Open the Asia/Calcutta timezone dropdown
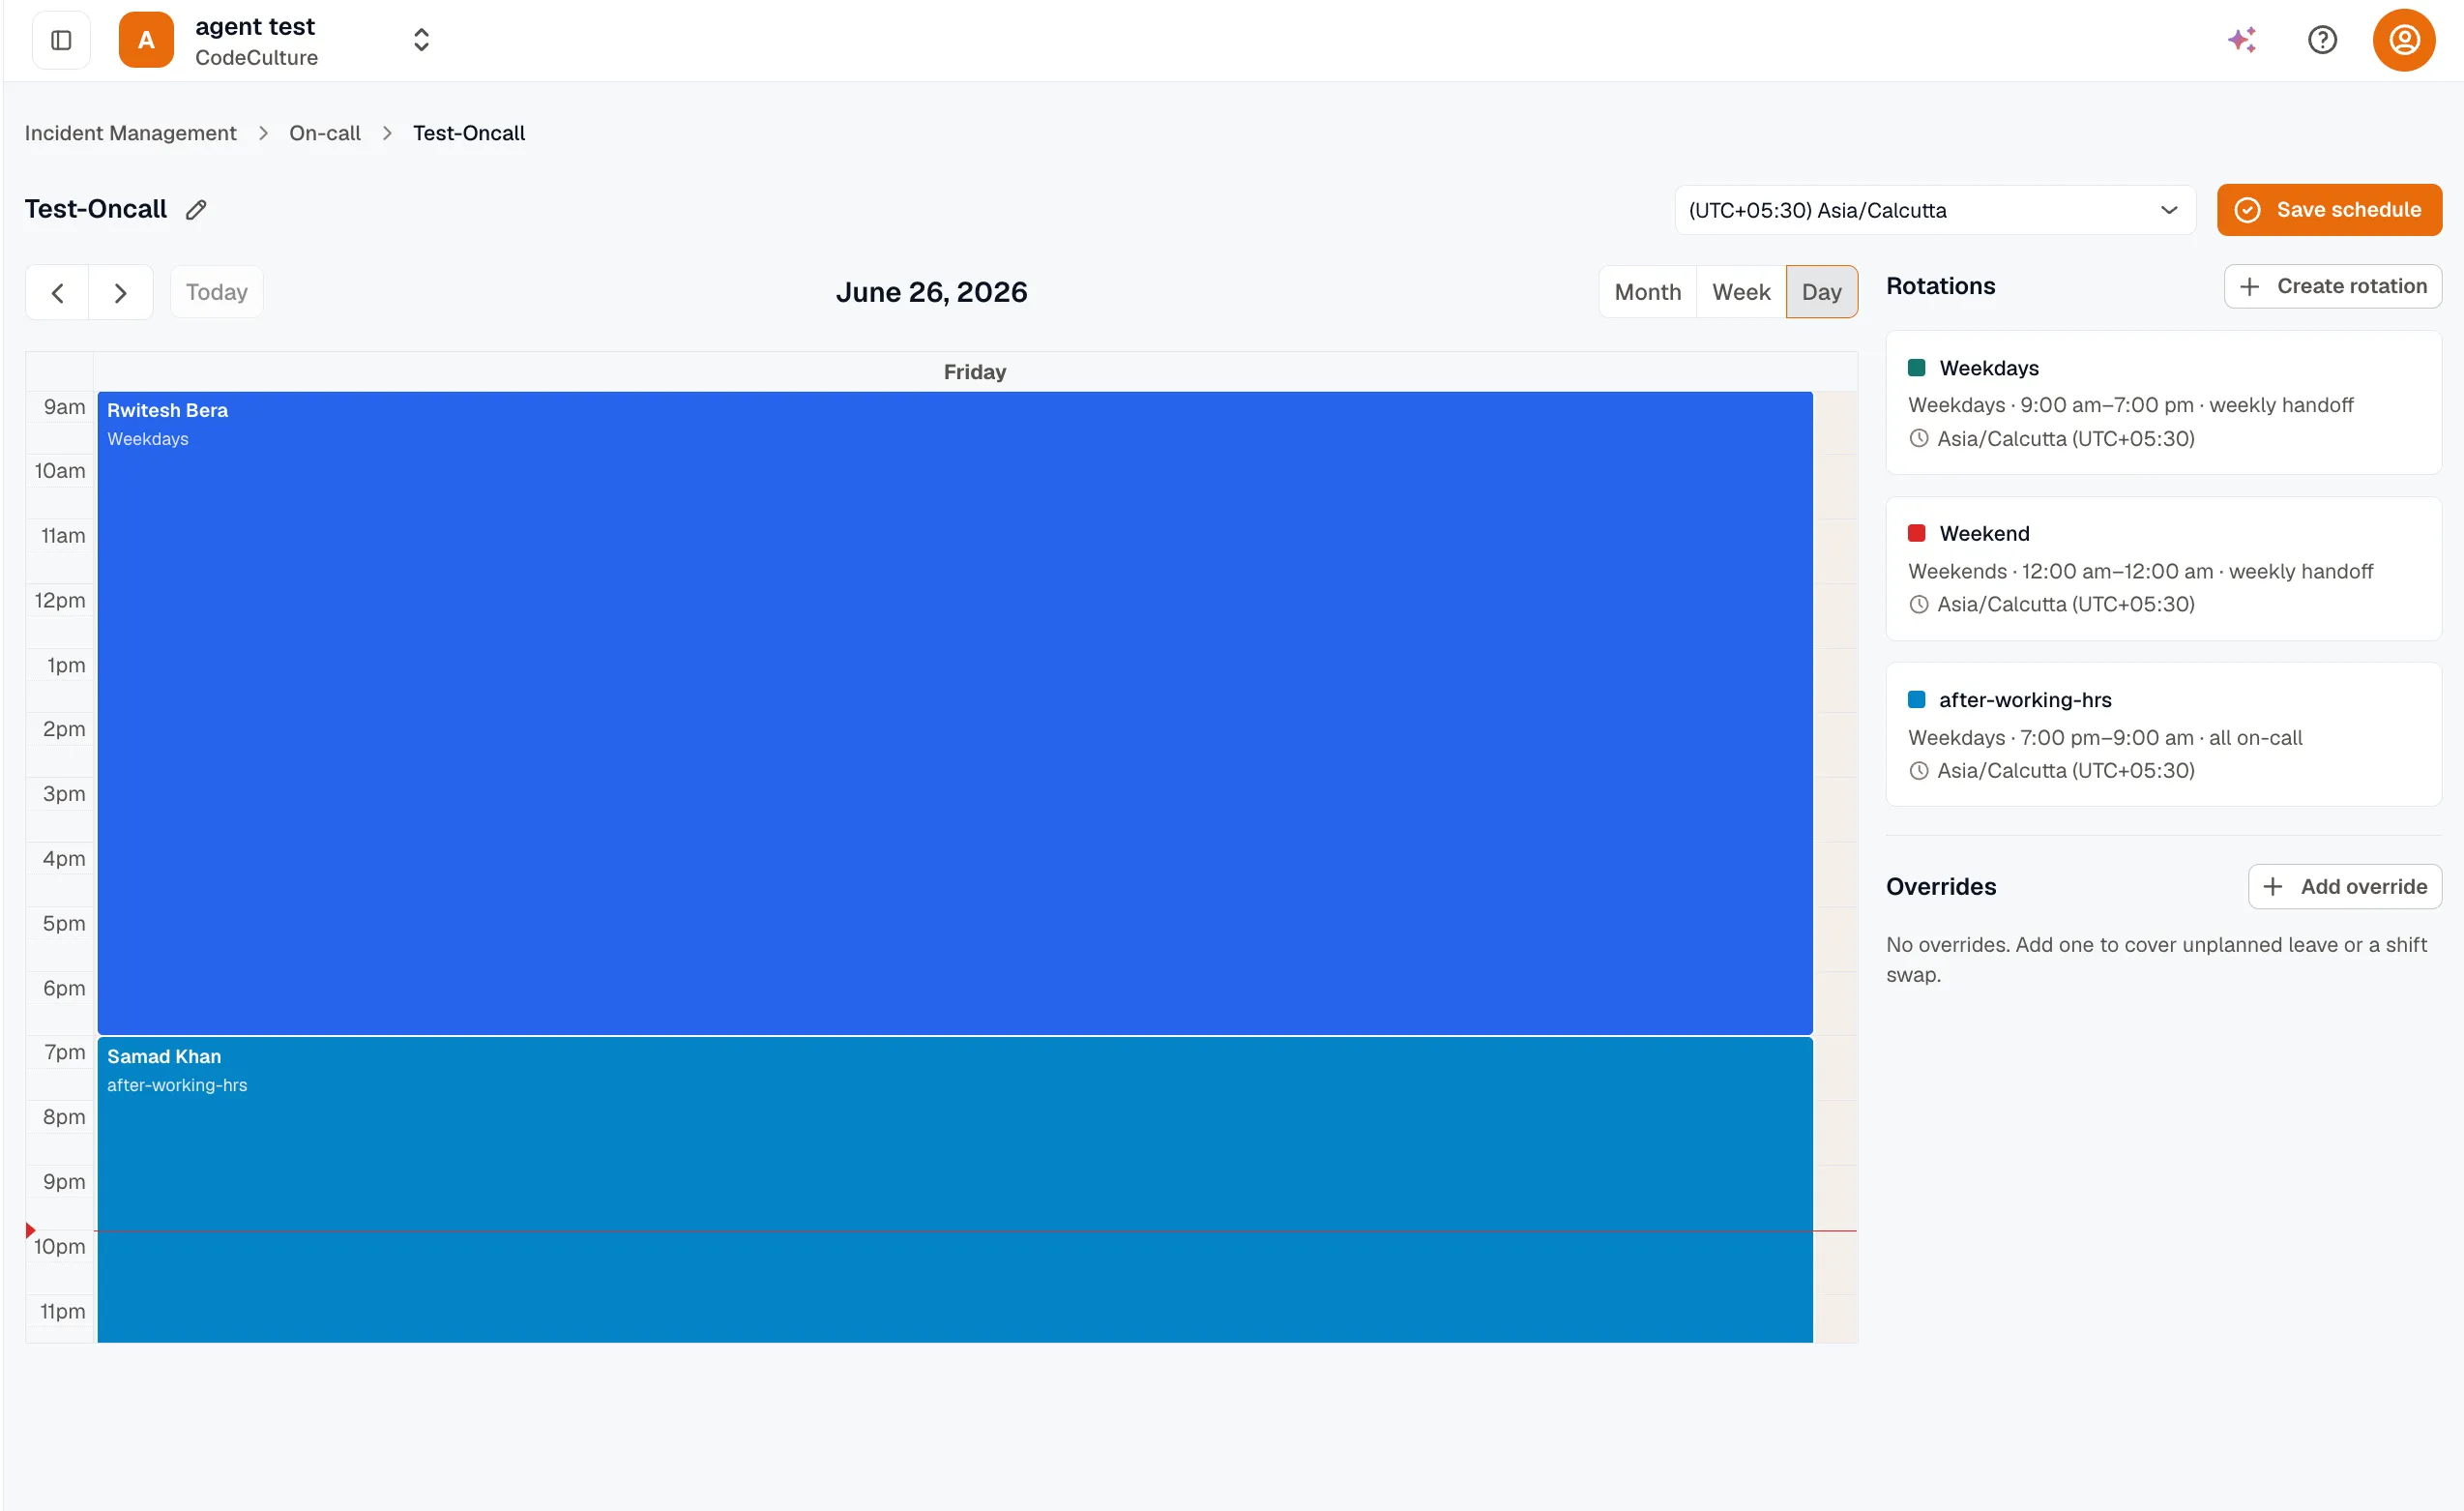The height and width of the screenshot is (1511, 2464). tap(1934, 210)
